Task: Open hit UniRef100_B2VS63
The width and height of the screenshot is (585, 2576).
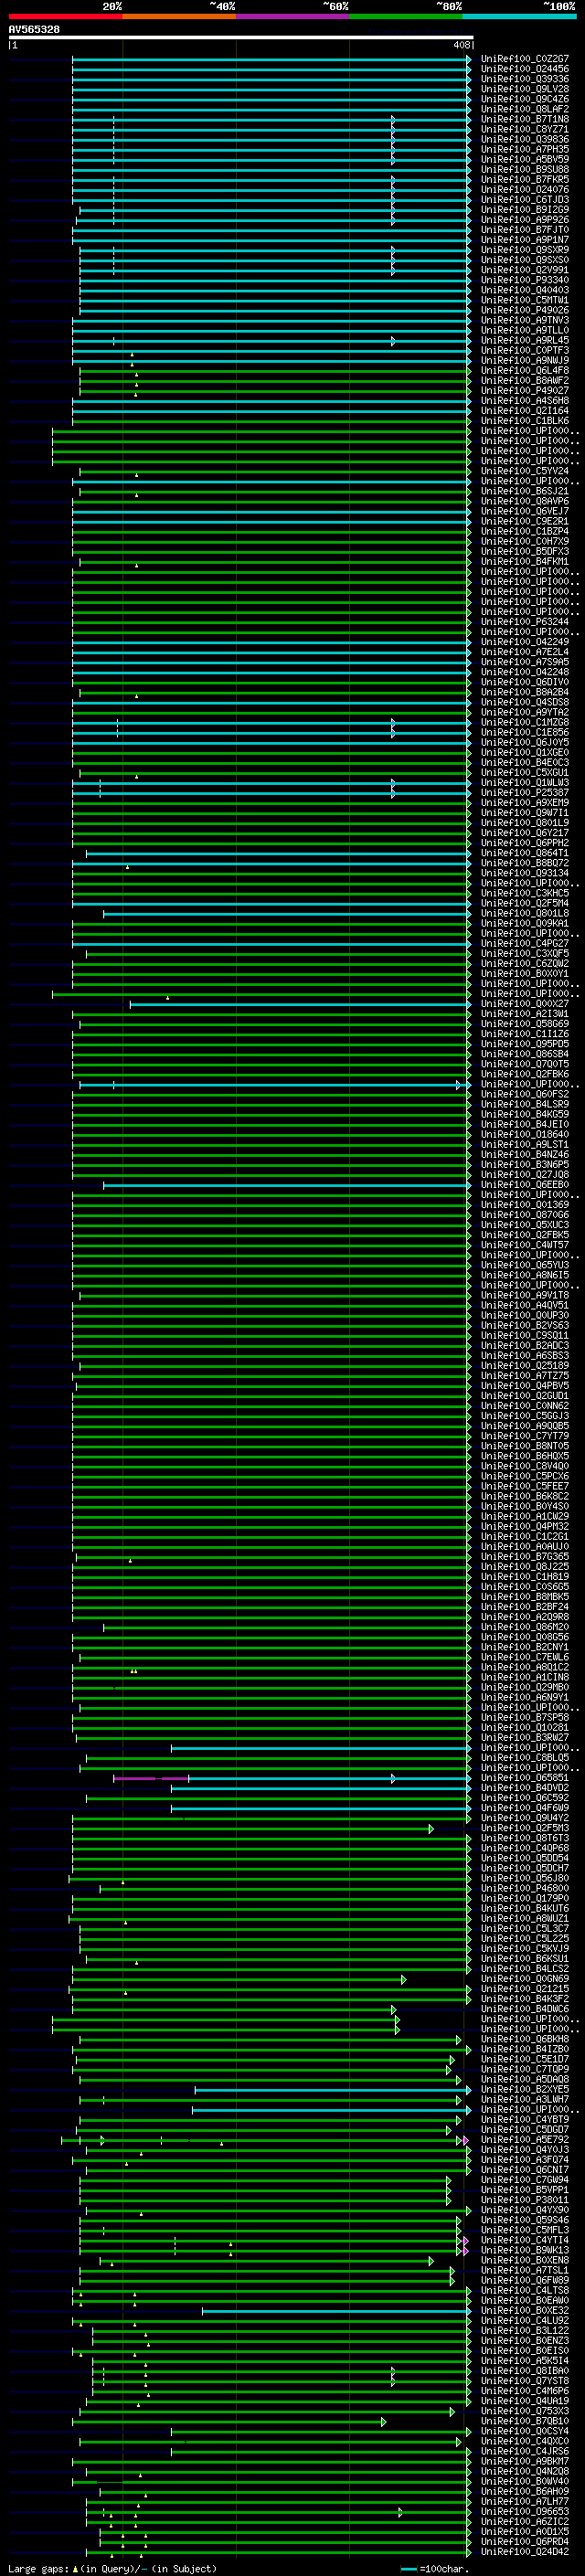Action: [525, 1325]
